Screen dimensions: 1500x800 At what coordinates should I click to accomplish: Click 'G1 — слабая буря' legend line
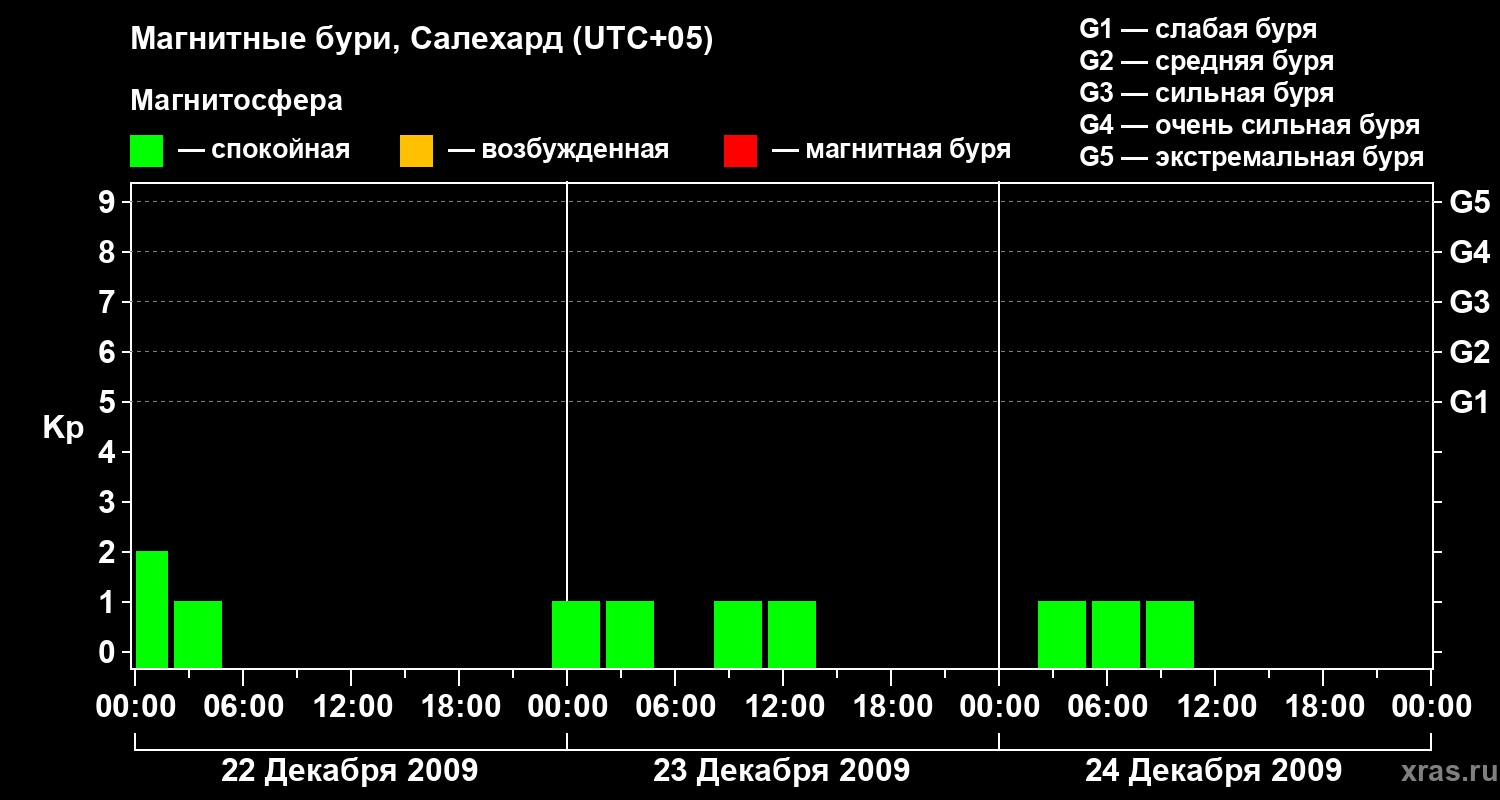[1198, 29]
